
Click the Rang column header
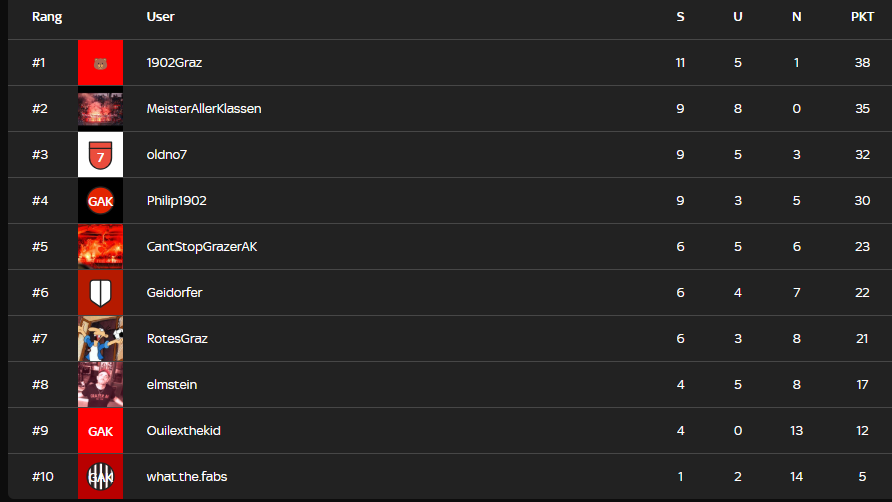(47, 17)
